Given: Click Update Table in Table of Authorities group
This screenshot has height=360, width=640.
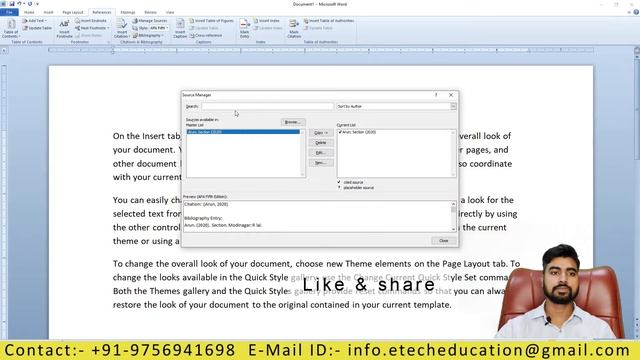Looking at the screenshot, I should coord(318,28).
